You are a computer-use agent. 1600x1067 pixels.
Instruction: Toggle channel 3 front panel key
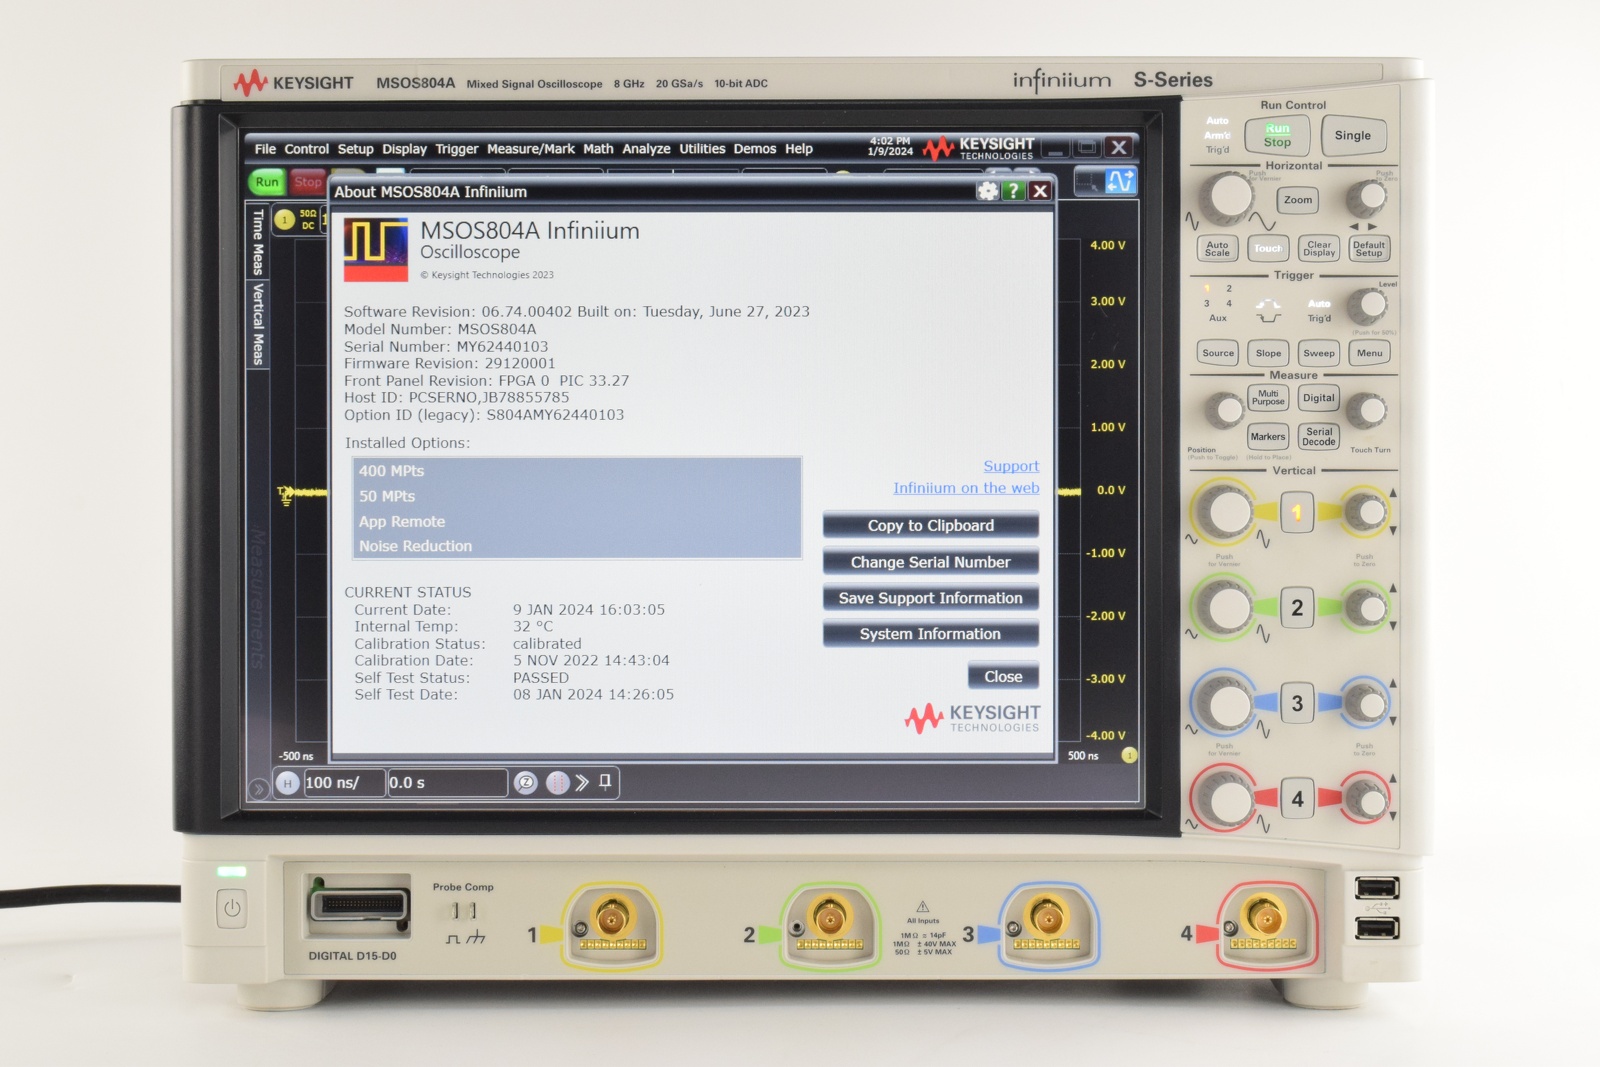click(1297, 703)
